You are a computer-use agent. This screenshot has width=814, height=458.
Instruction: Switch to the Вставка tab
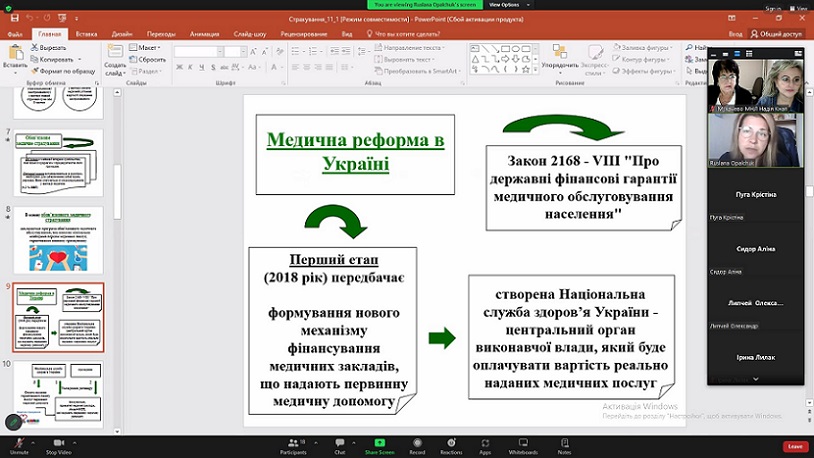point(86,34)
